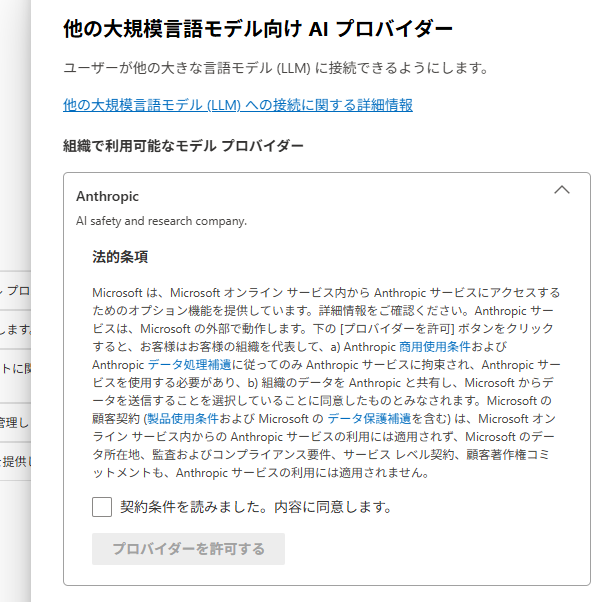The width and height of the screenshot is (604, 602).
Task: Click the 契約条件を読みました checkbox label text
Action: pos(255,507)
